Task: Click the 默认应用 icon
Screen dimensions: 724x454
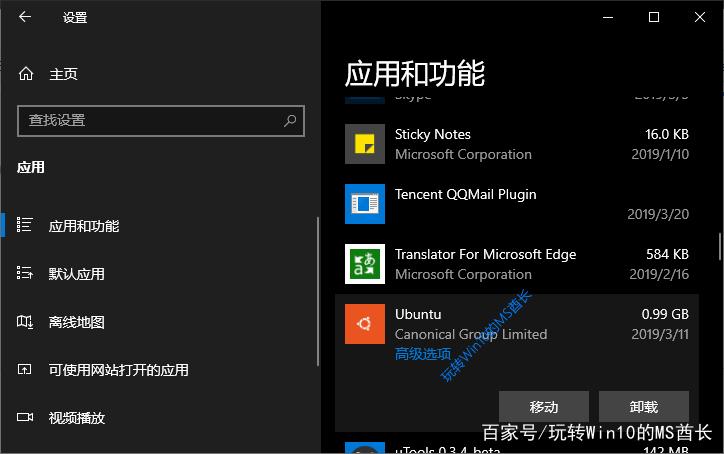Action: [x=24, y=273]
